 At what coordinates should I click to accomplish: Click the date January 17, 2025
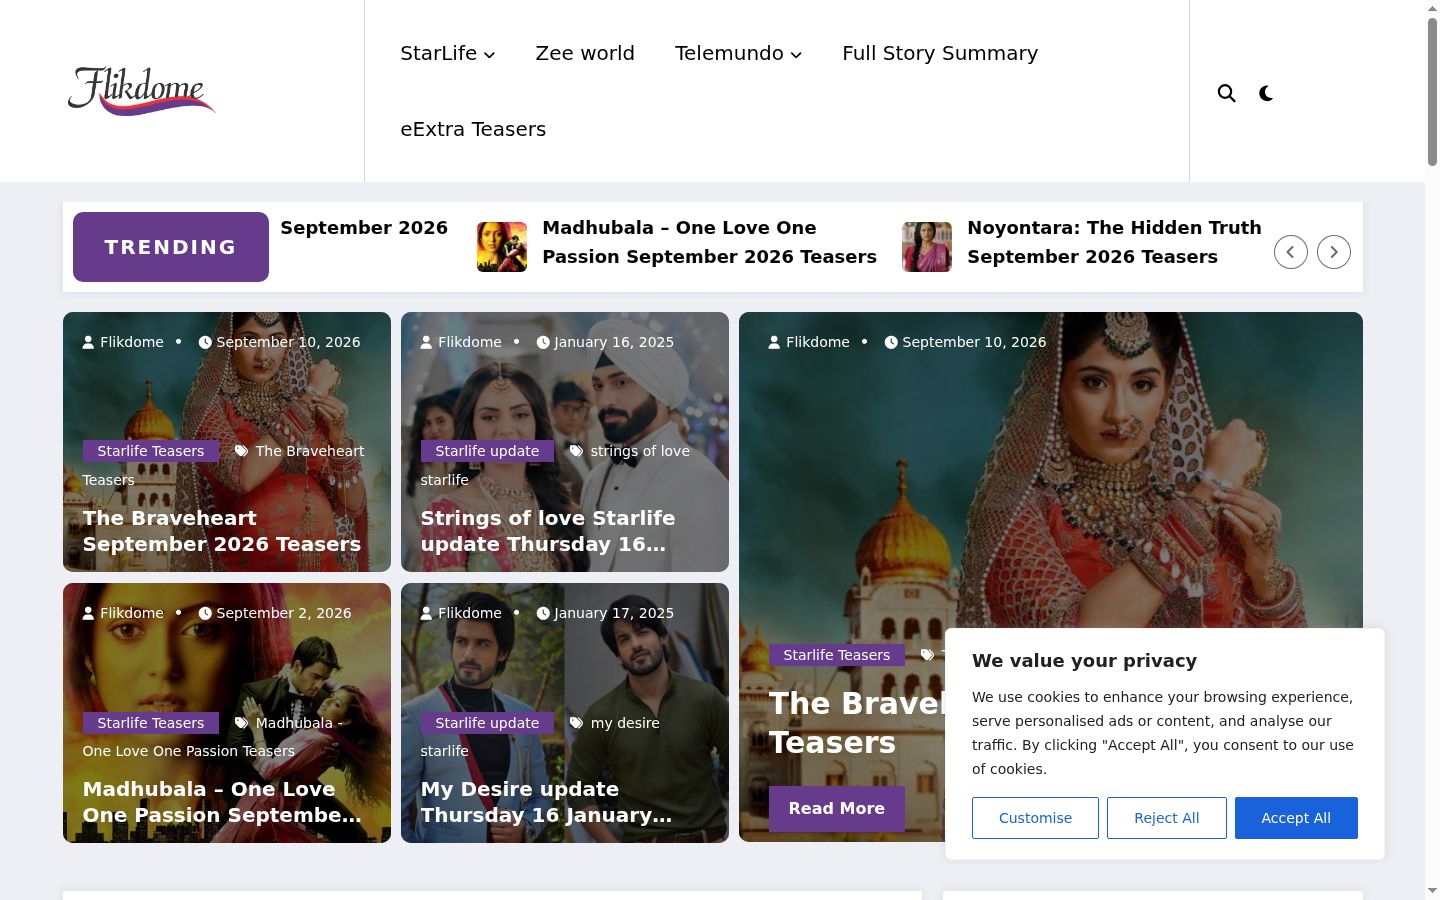click(x=614, y=613)
